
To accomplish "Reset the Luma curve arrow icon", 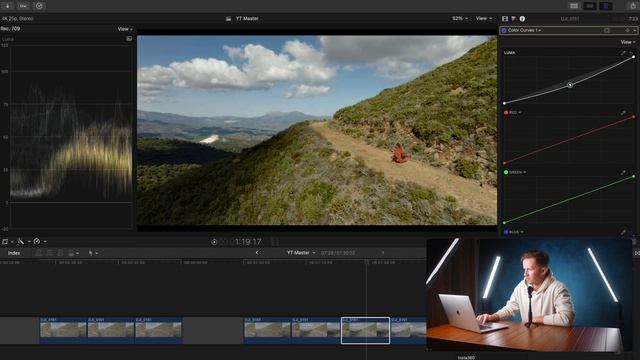I will click(632, 53).
